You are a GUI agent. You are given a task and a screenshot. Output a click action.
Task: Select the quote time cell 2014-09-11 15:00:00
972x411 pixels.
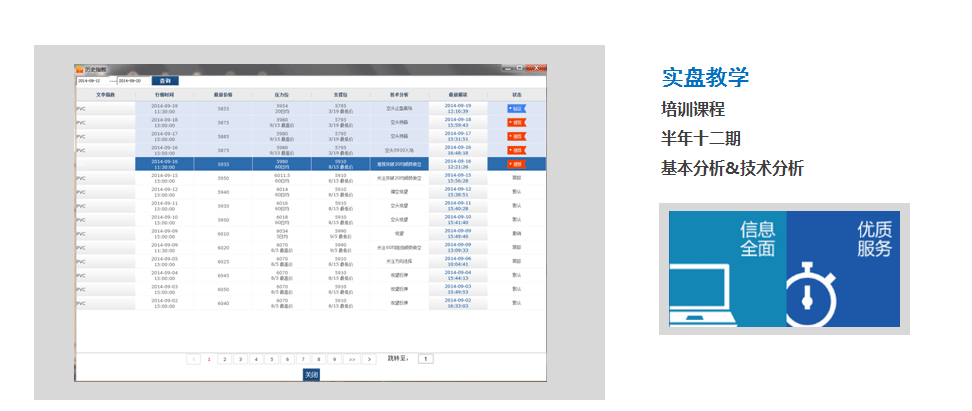point(164,206)
